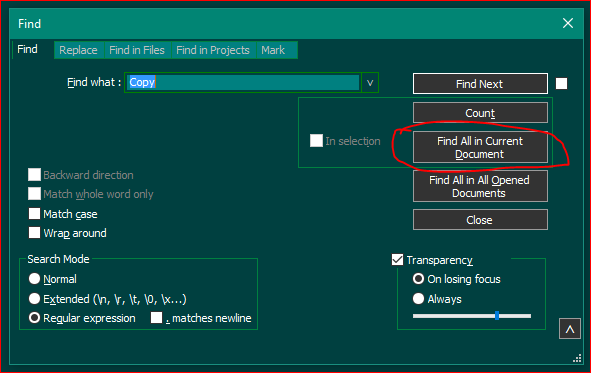Adjust the transparency slider handle
Image resolution: width=591 pixels, height=373 pixels.
[497, 316]
